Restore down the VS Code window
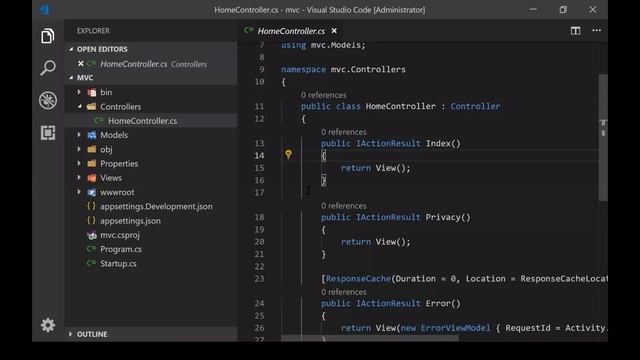Screen dimensions: 640x360 [x=563, y=9]
